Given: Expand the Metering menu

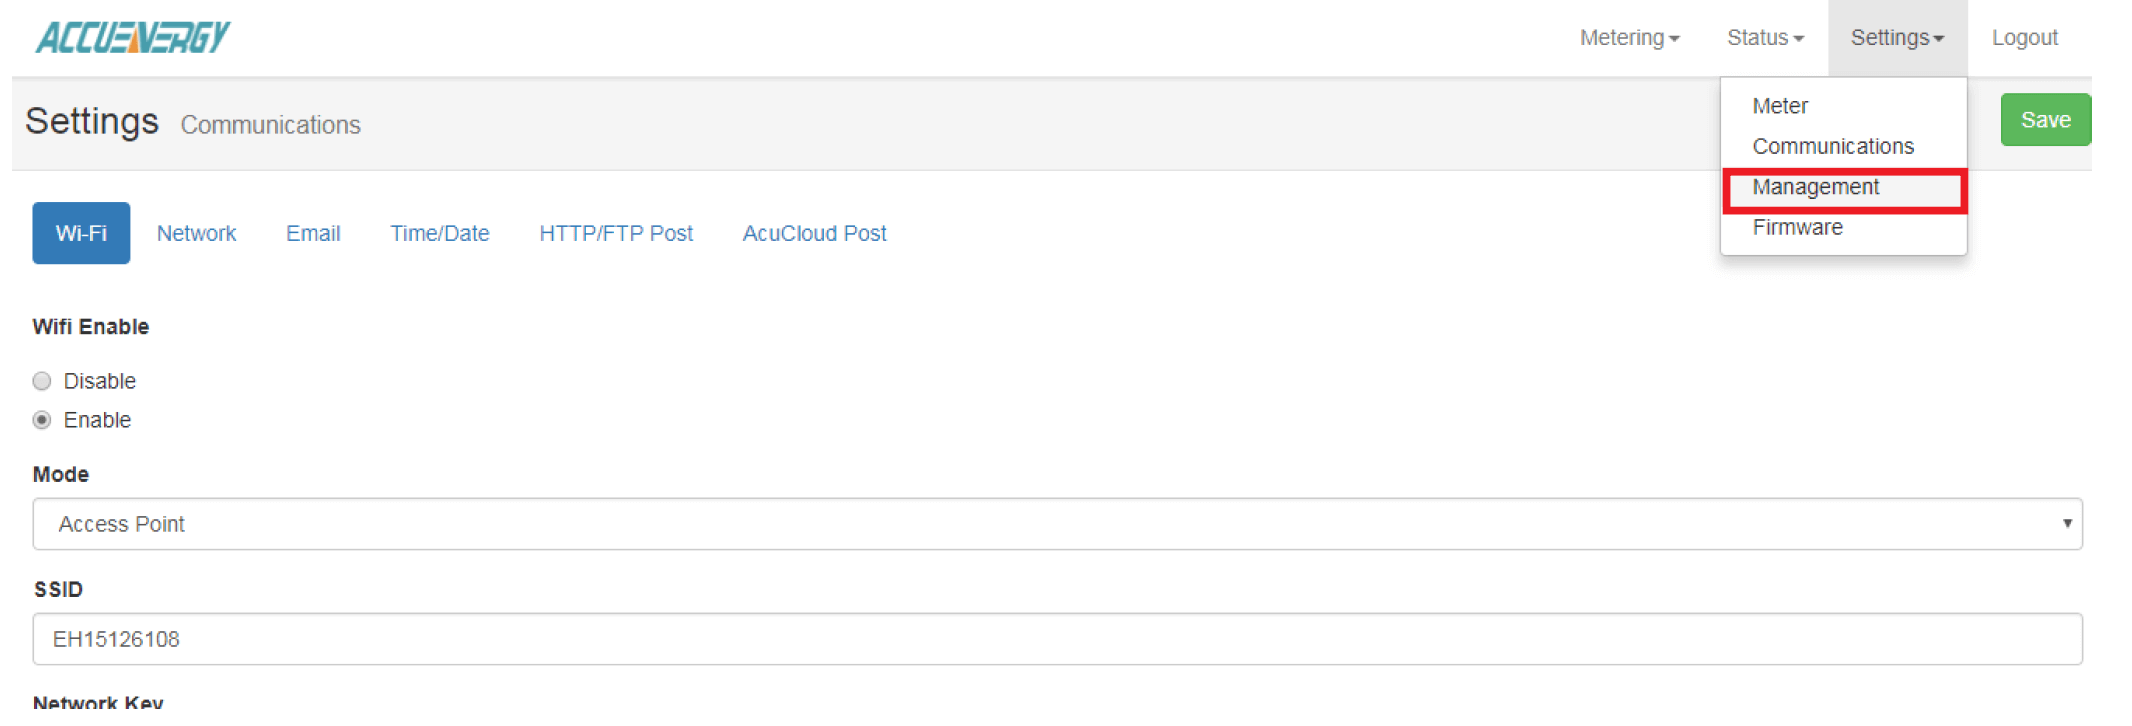Looking at the screenshot, I should (x=1629, y=38).
